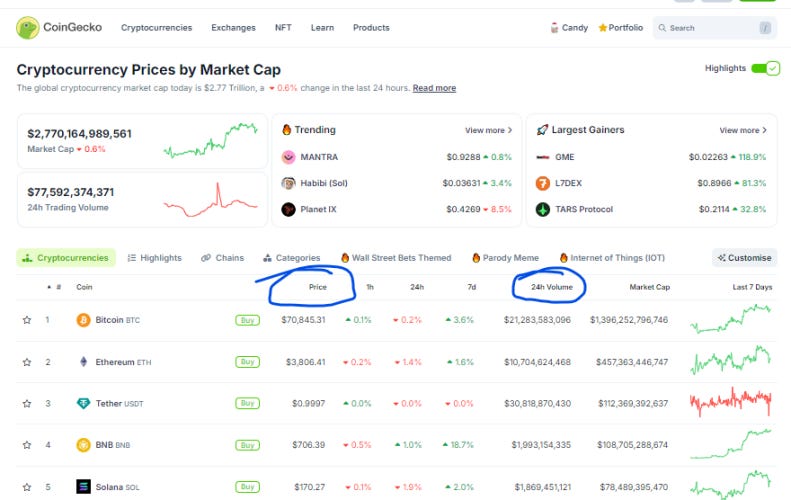Click Bitcoin market cap $1,396,252,796,746
The width and height of the screenshot is (791, 500).
[x=629, y=320]
